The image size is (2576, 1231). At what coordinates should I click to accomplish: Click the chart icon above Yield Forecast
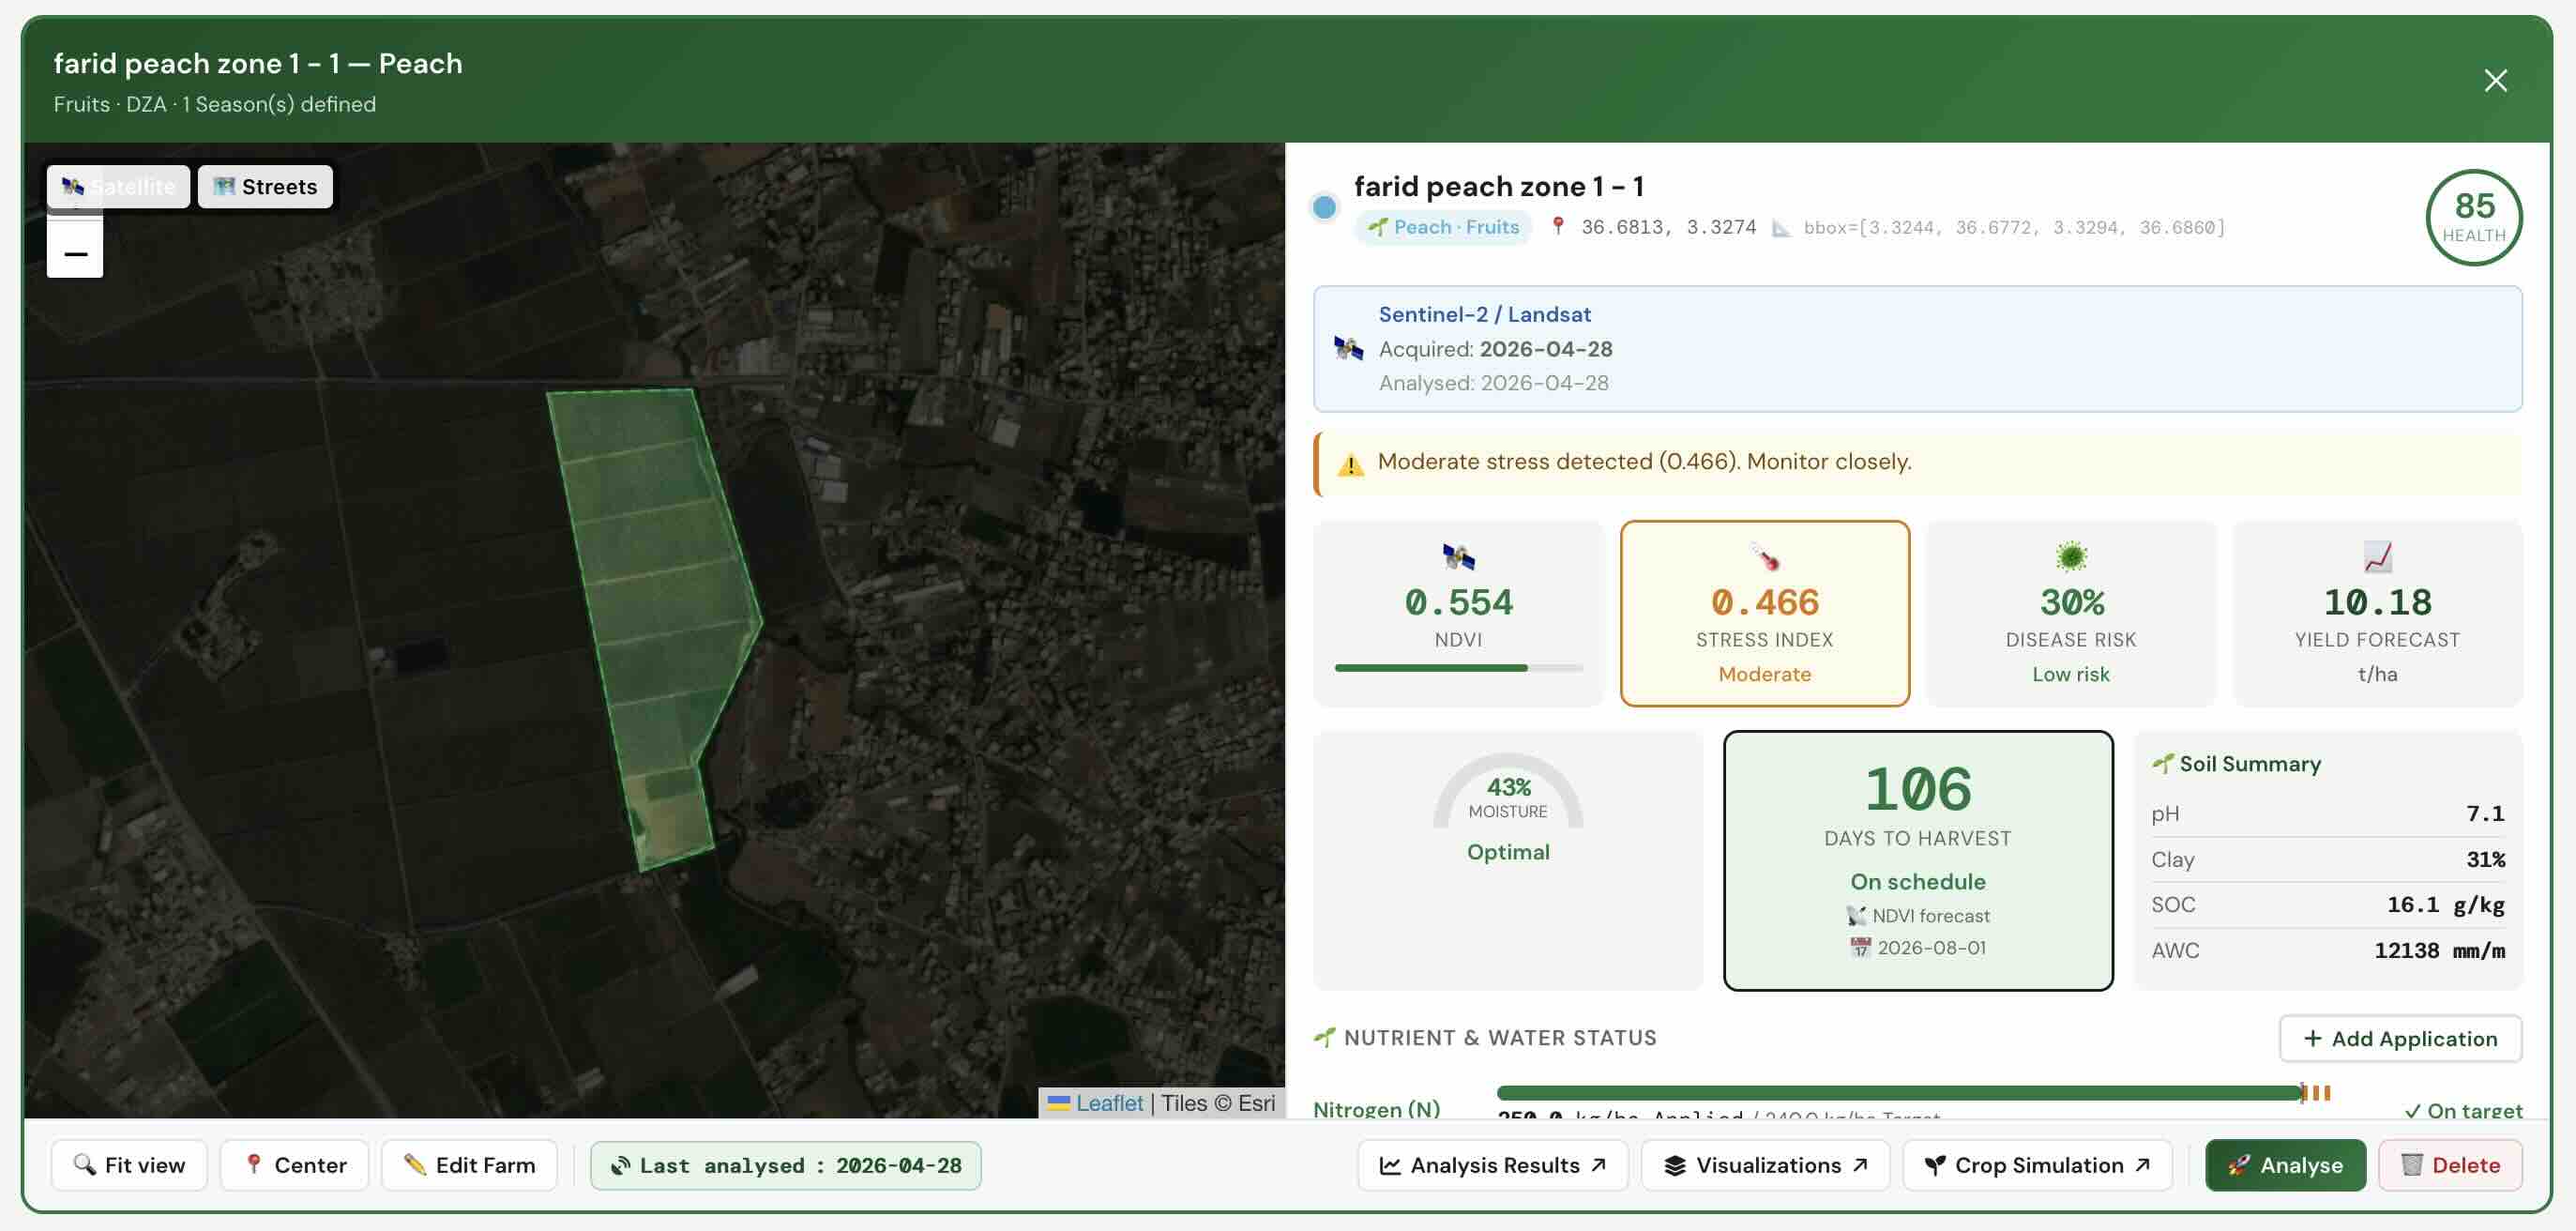click(2377, 556)
